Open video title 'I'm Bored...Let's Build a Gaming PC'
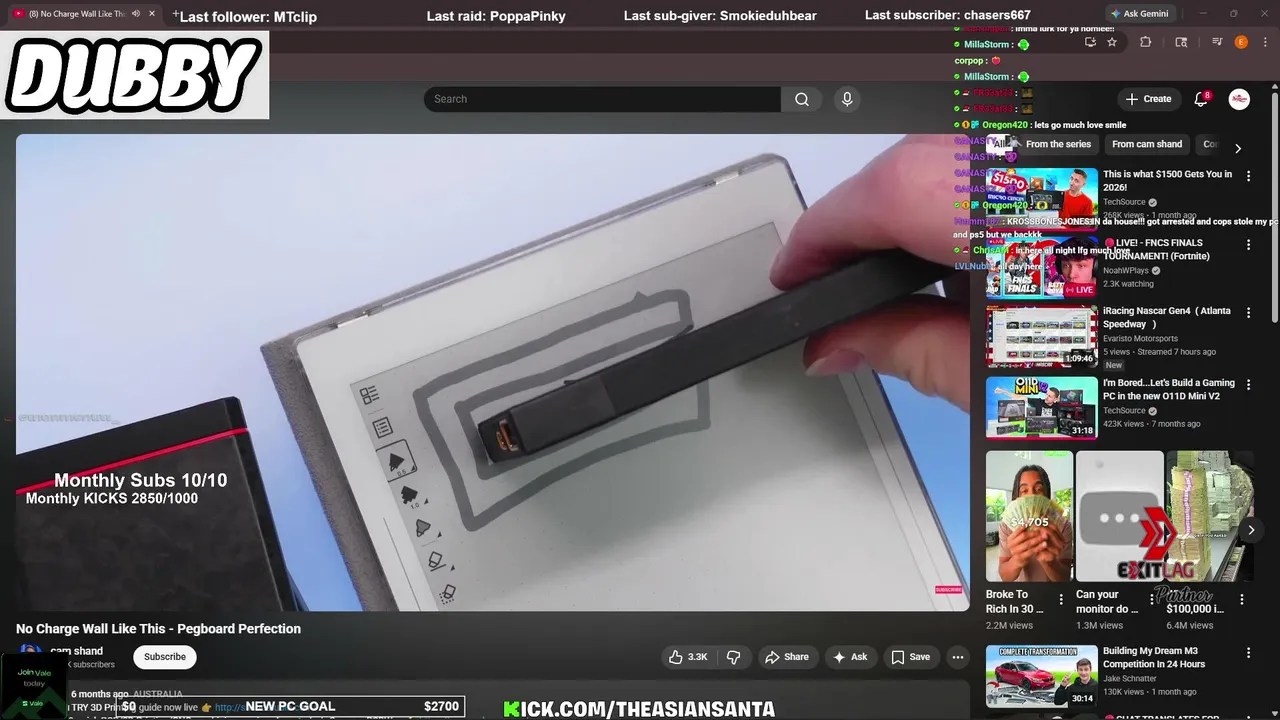Image resolution: width=1280 pixels, height=720 pixels. coord(1169,390)
